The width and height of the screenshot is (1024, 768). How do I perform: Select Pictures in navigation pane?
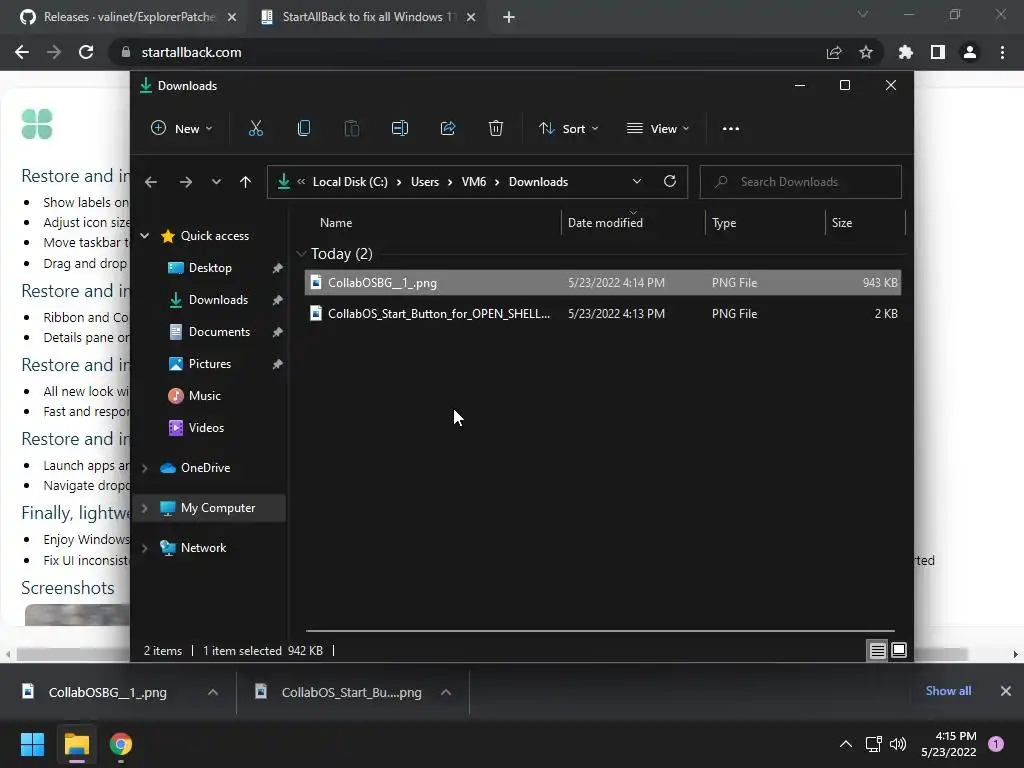210,364
